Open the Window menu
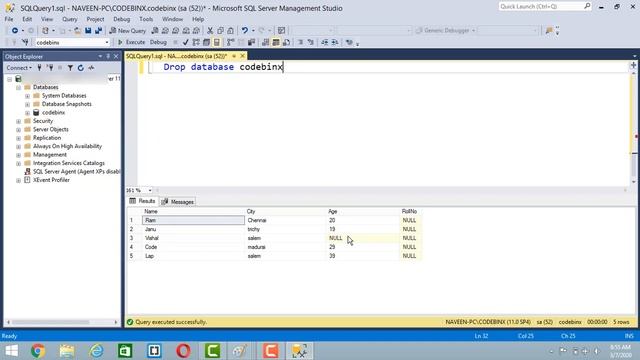 [172, 19]
